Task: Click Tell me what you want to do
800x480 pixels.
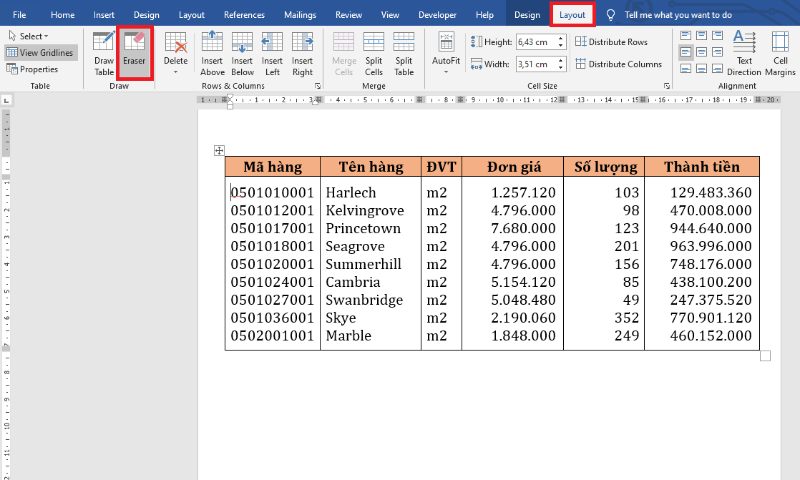Action: point(678,15)
